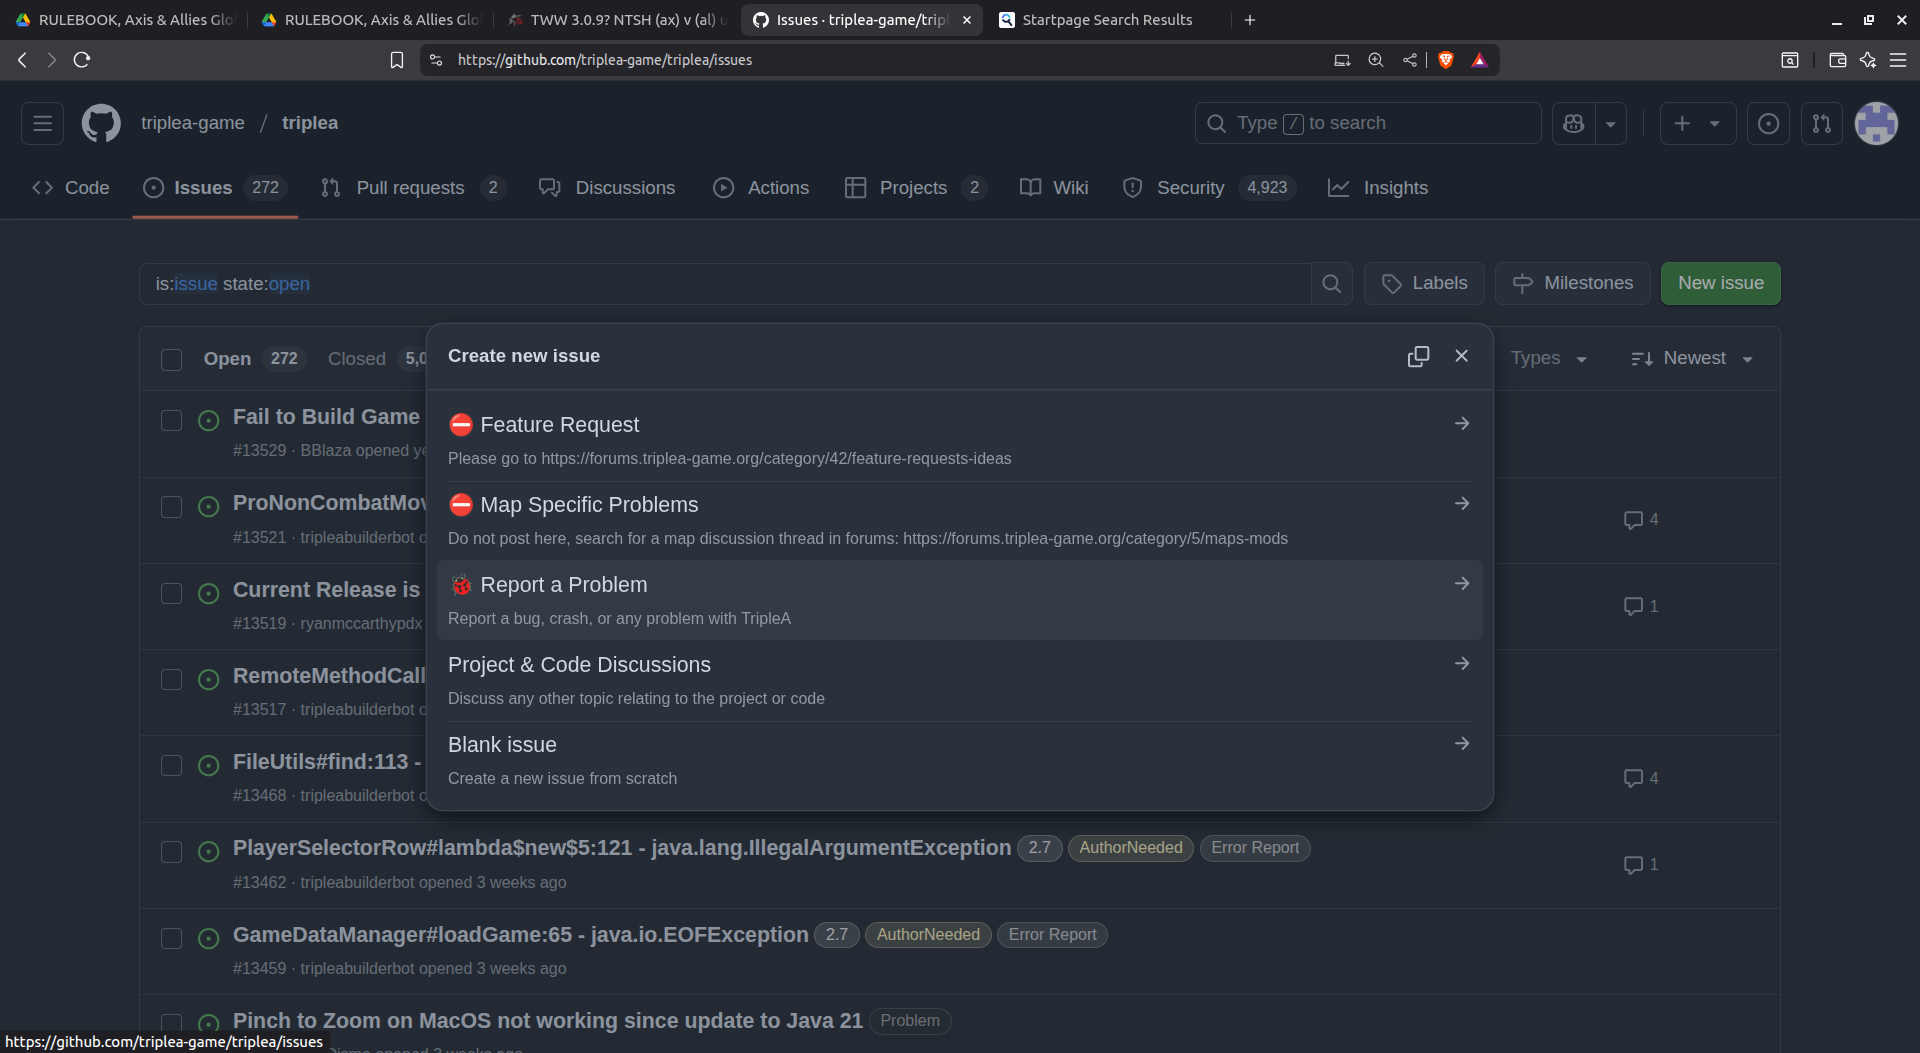Choose the Map Specific Problems template
Image resolution: width=1920 pixels, height=1053 pixels.
960,521
